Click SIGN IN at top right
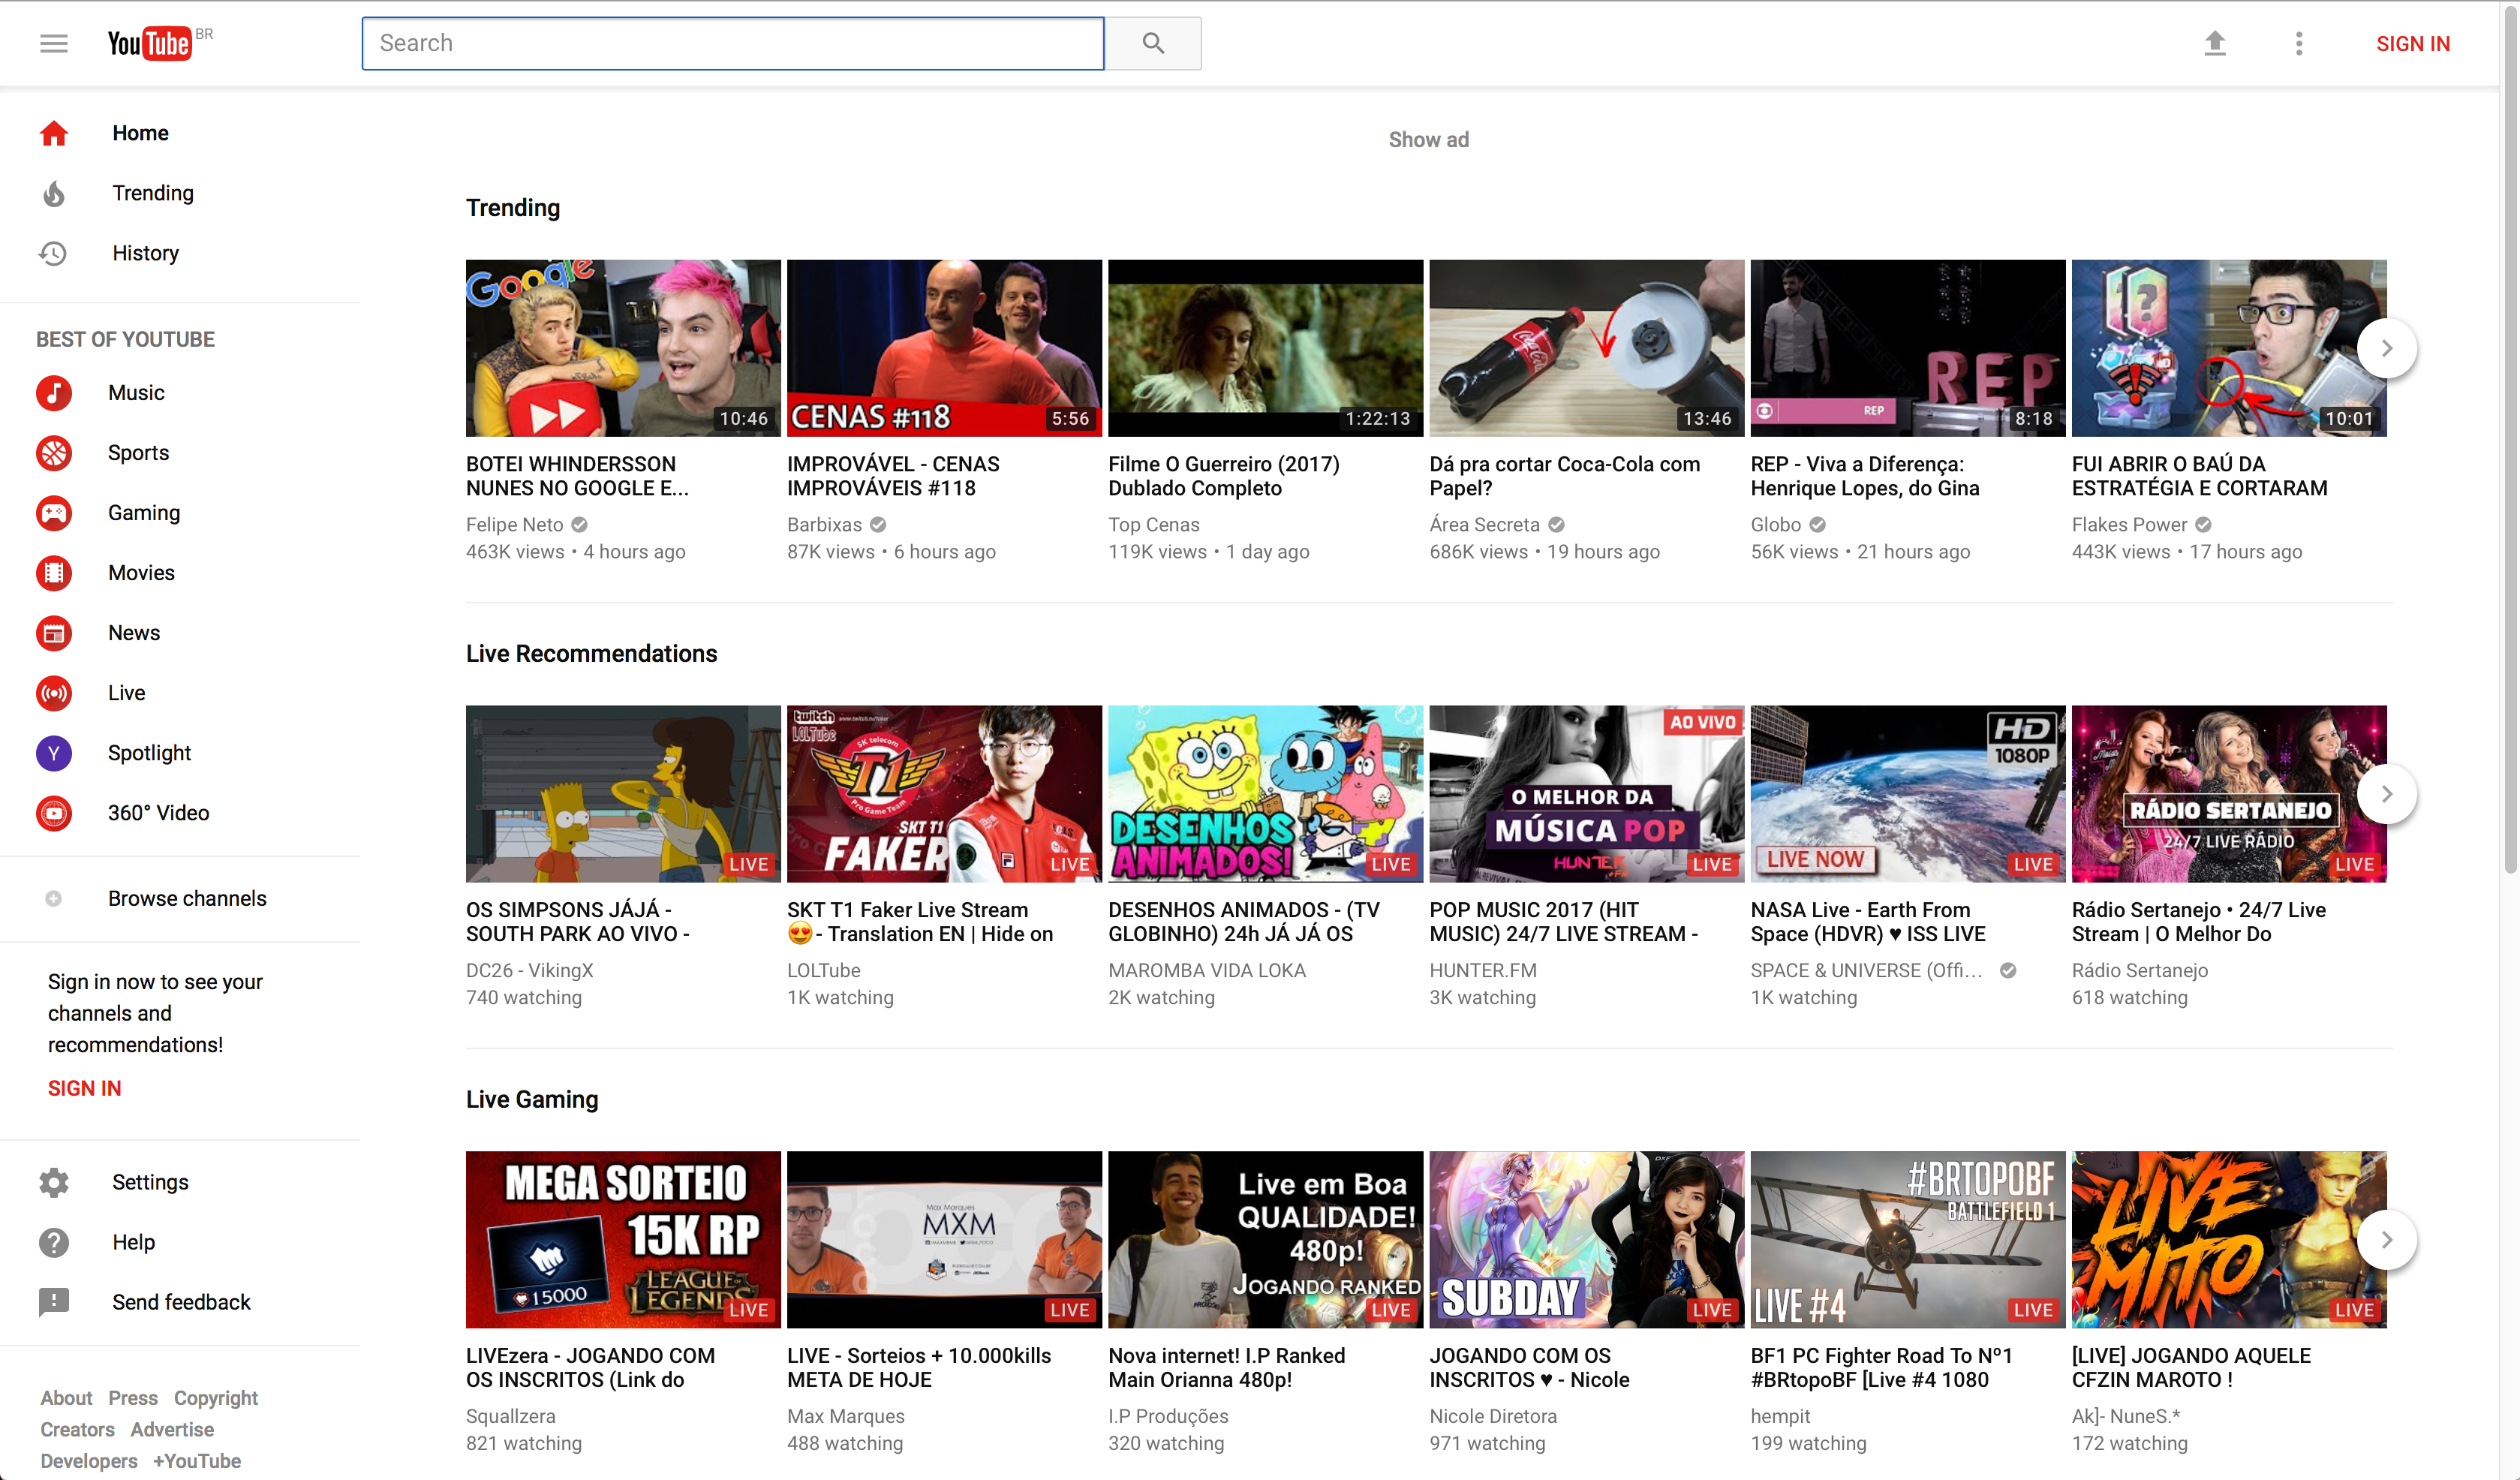 [2412, 43]
